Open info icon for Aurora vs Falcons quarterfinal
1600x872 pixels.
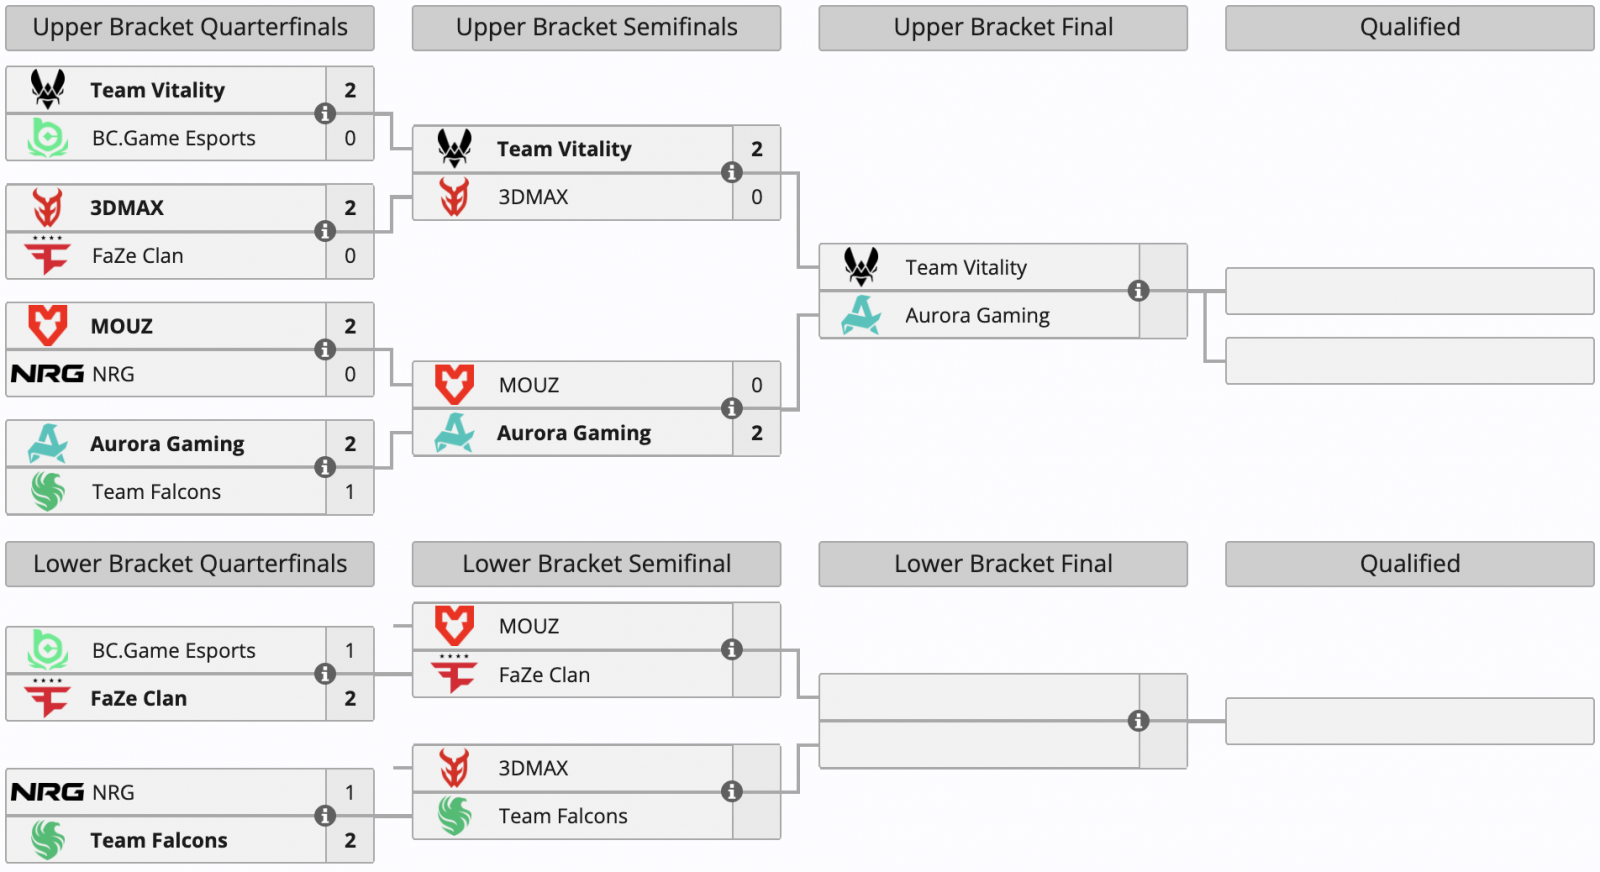tap(325, 467)
